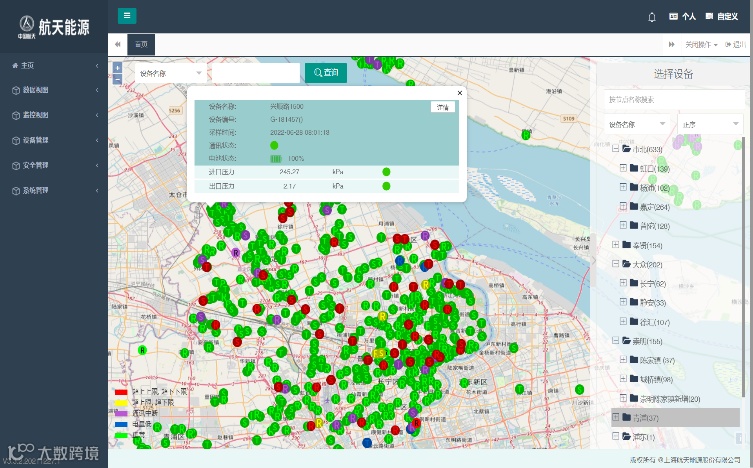Expand the 奉贤 tree node
753x468 pixels.
coord(615,245)
